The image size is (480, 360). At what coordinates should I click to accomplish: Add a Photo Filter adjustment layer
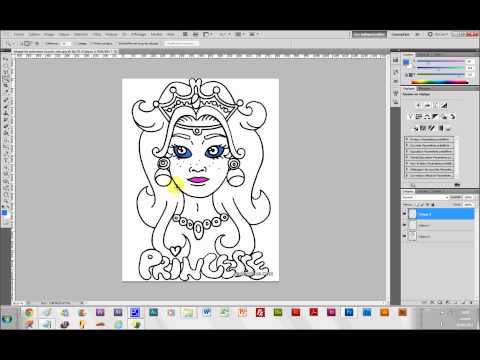pos(444,117)
